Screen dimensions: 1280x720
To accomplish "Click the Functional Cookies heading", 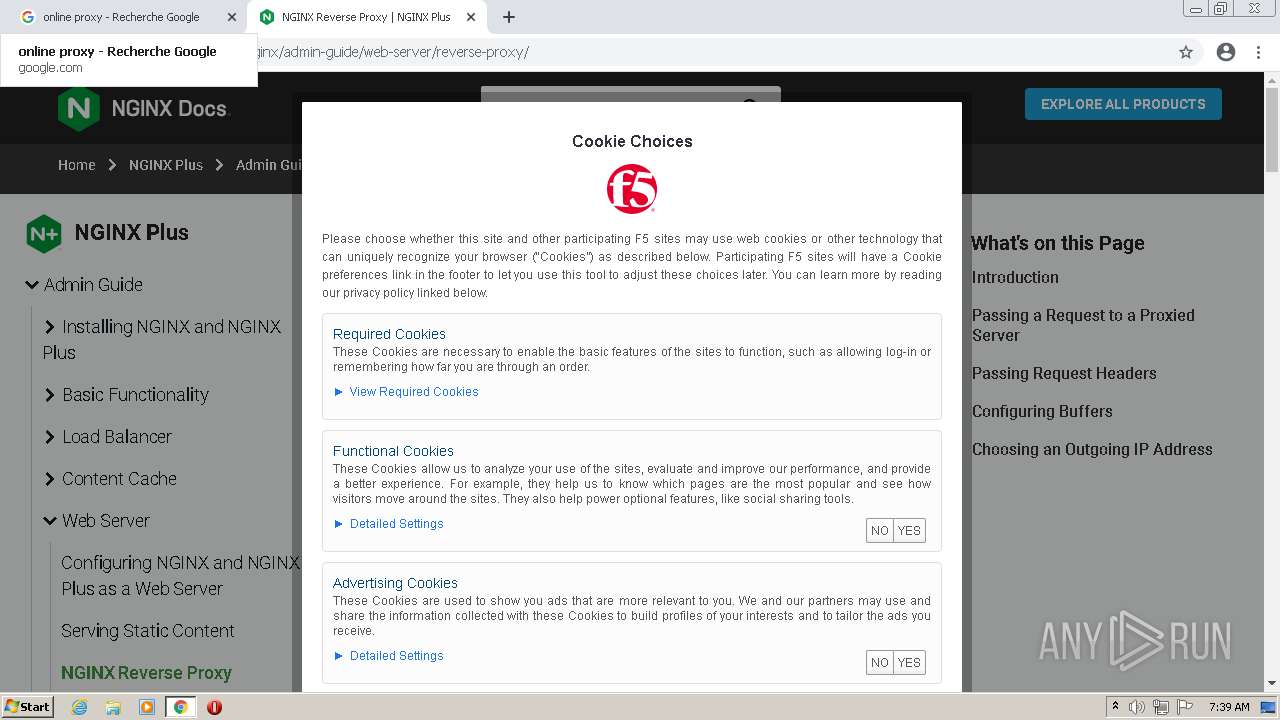I will [x=393, y=451].
